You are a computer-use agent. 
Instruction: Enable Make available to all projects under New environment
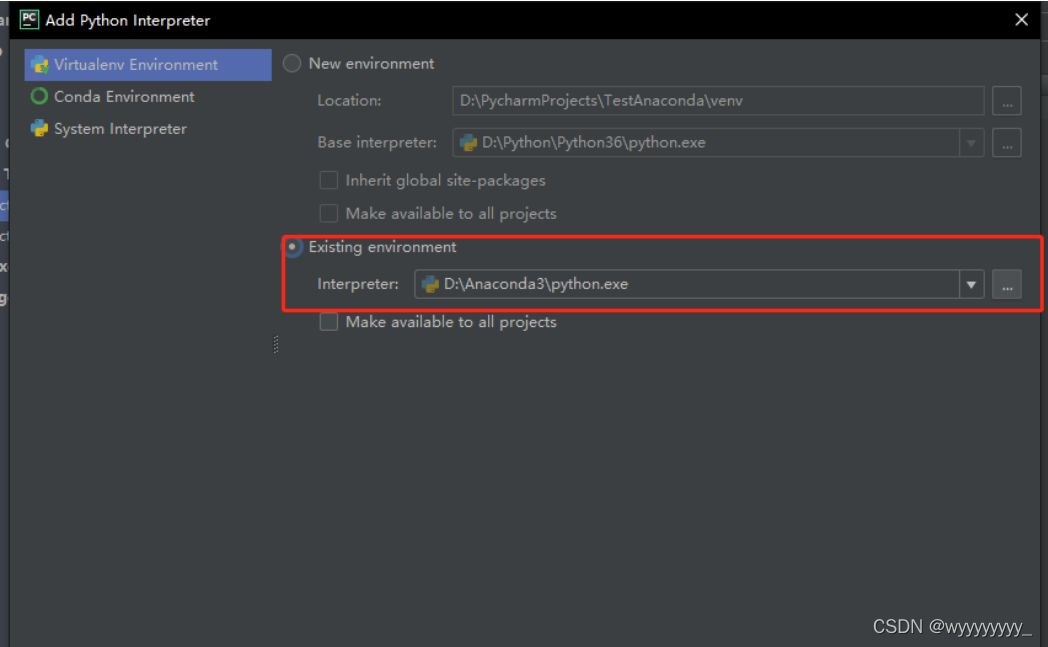328,213
